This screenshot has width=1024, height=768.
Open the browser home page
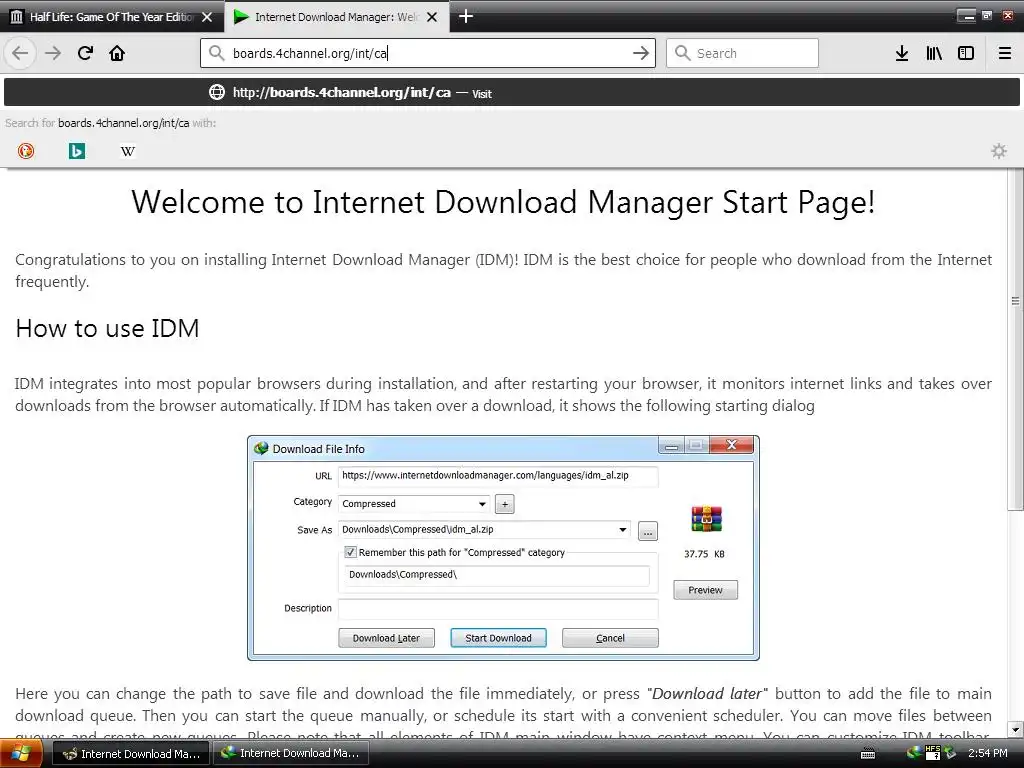point(117,53)
